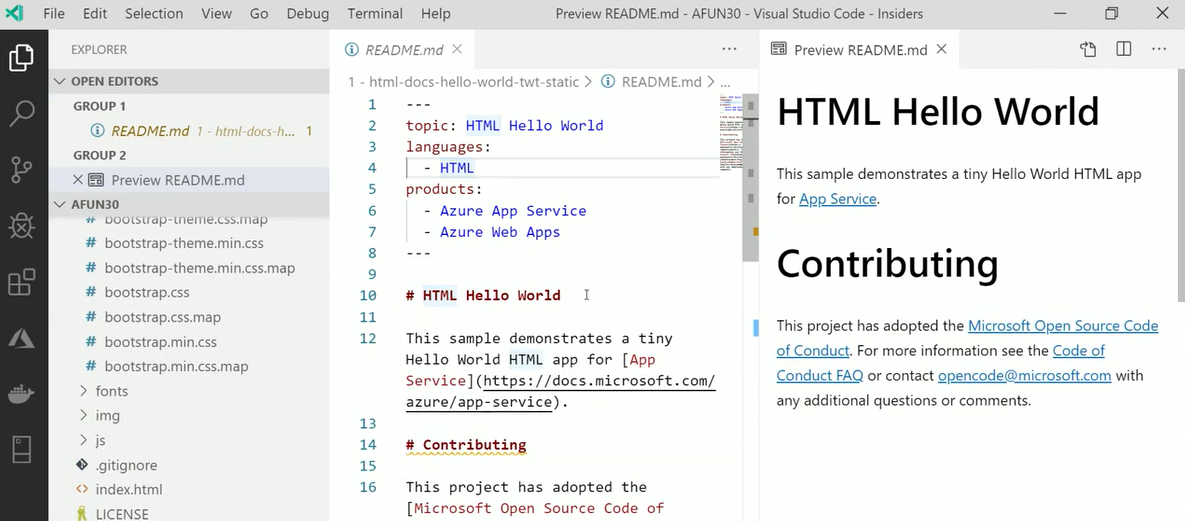This screenshot has width=1185, height=521.
Task: Click info icon on README.md editor tab
Action: click(x=351, y=50)
